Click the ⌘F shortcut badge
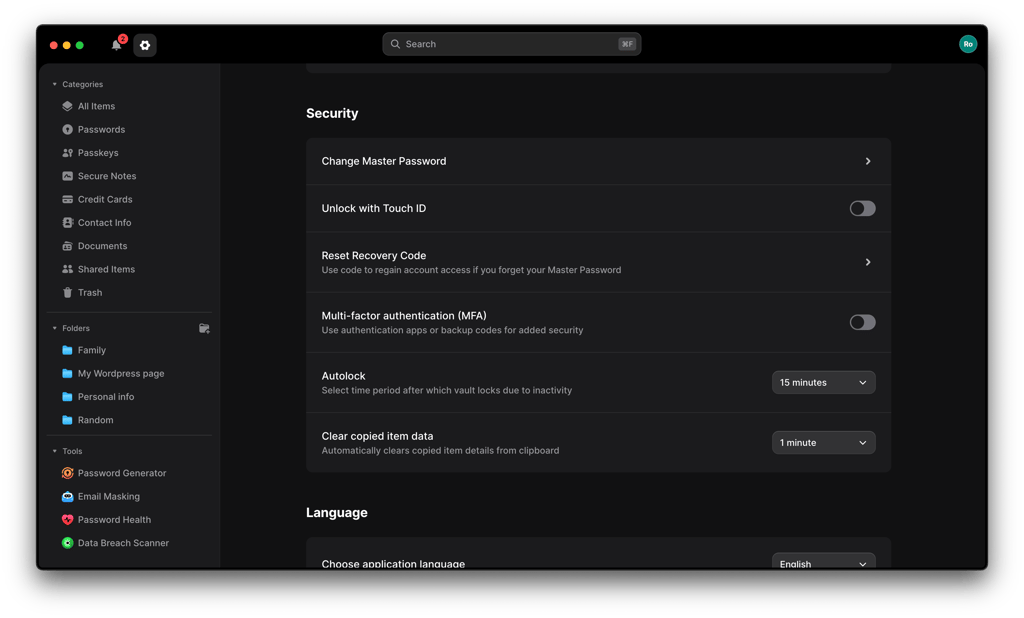The image size is (1024, 618). [x=627, y=44]
